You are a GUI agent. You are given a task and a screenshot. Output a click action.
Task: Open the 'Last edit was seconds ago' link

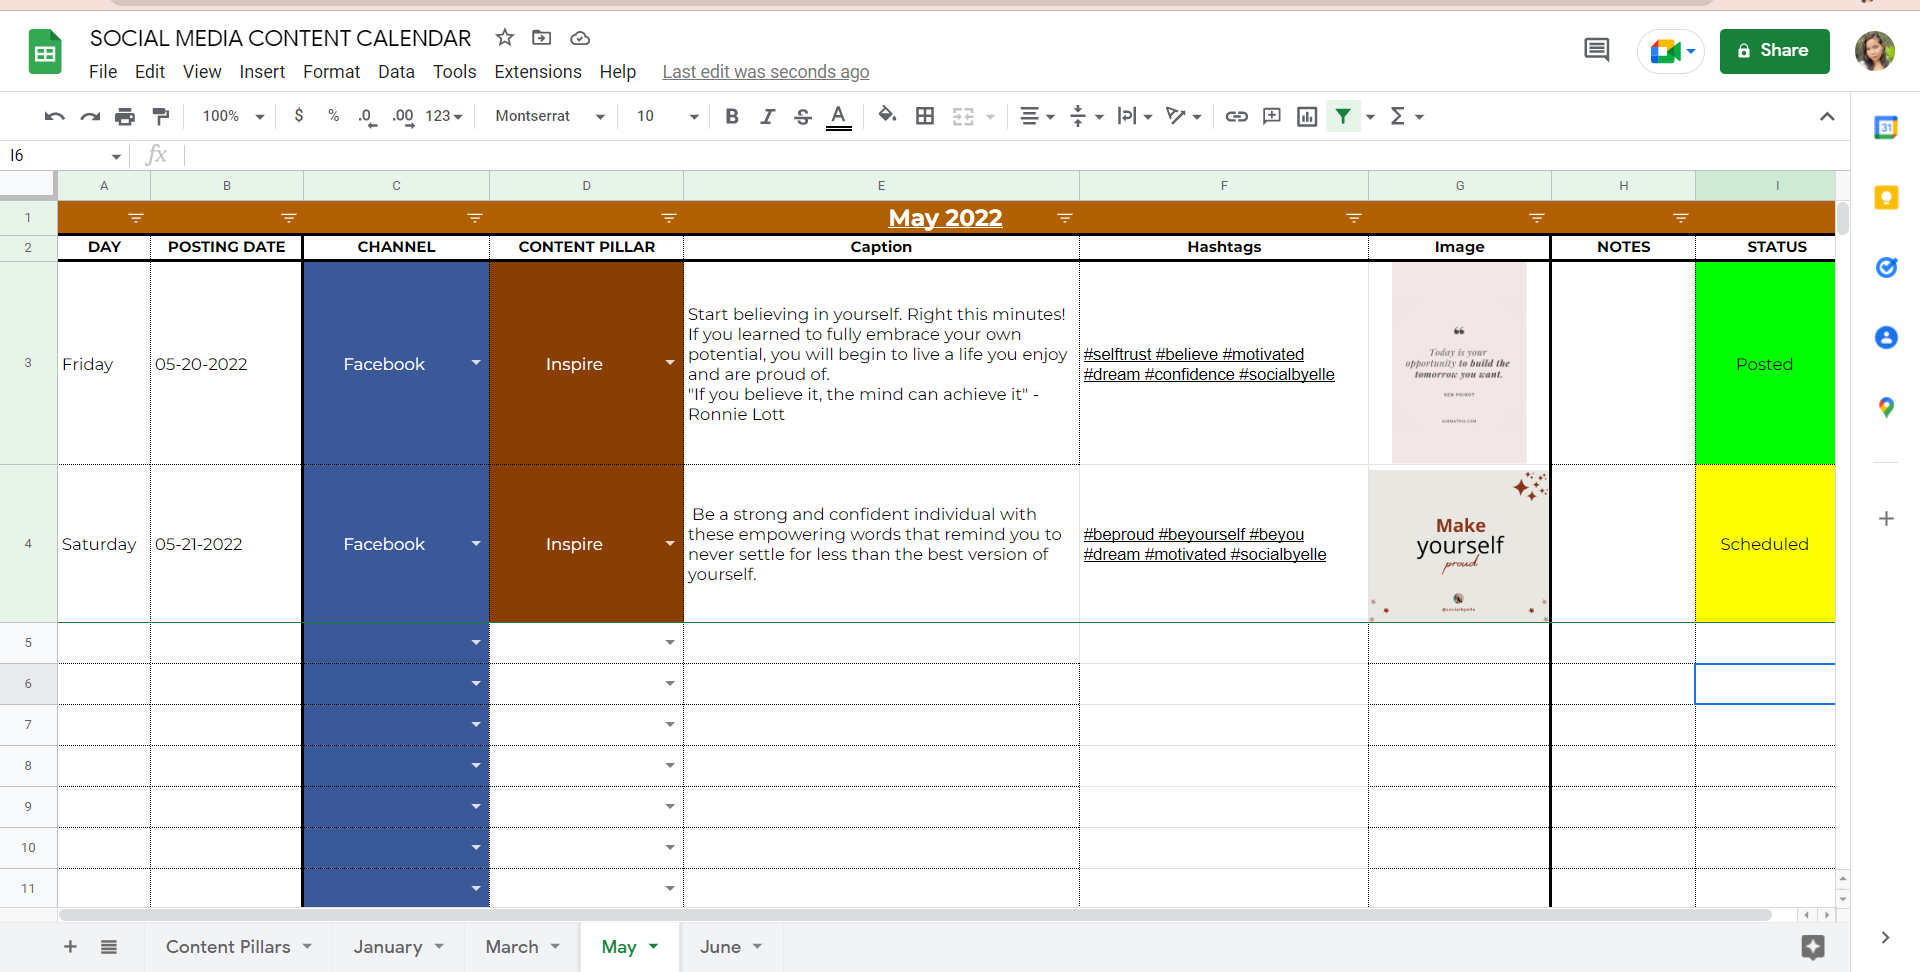(x=765, y=72)
